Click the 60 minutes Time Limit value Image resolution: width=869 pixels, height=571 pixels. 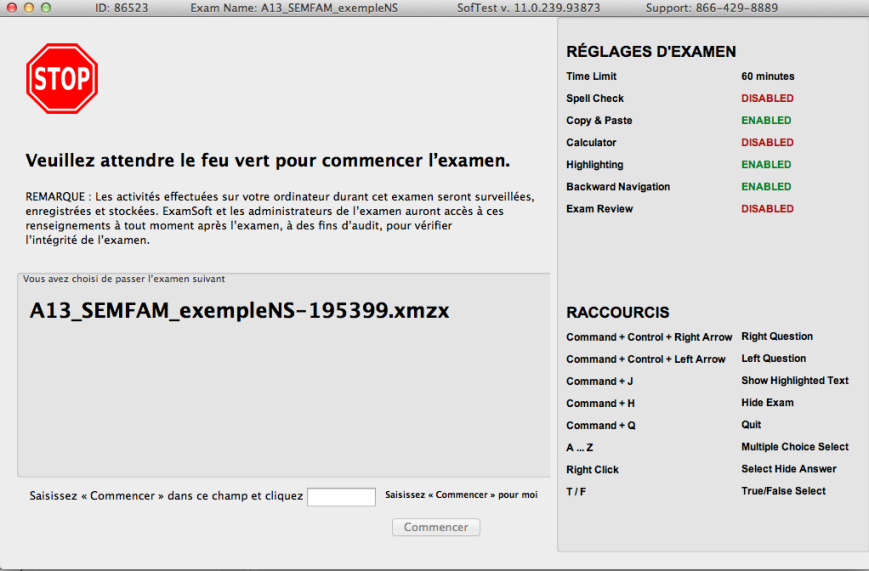coord(767,77)
